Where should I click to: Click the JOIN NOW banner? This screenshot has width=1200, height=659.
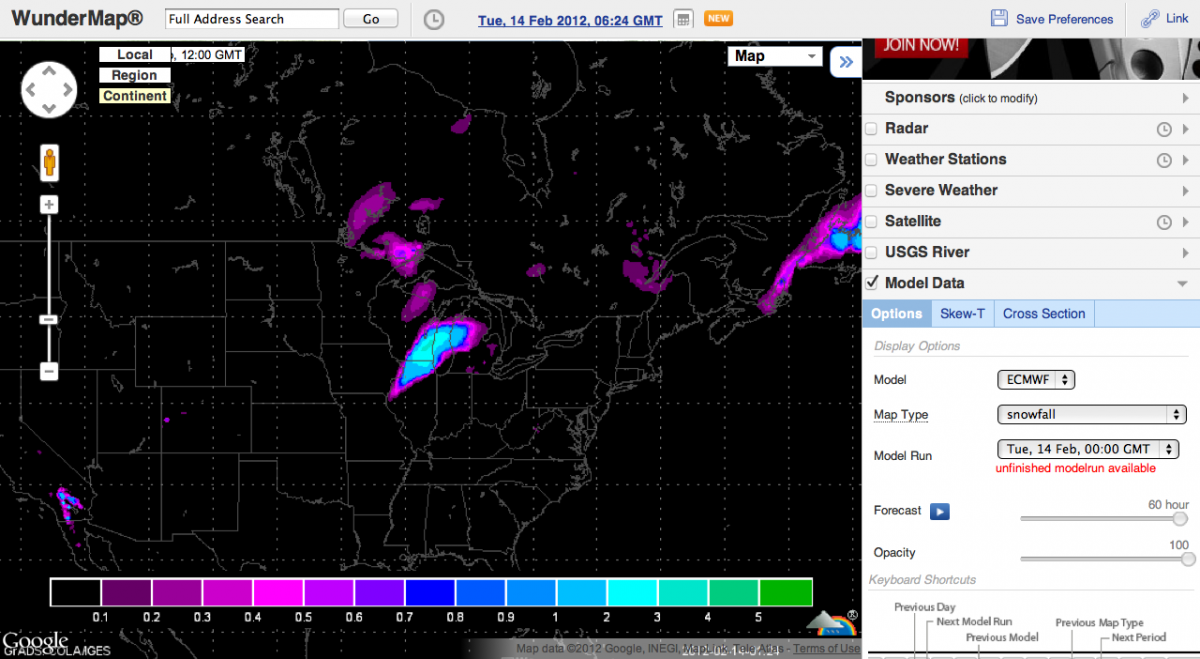(922, 45)
